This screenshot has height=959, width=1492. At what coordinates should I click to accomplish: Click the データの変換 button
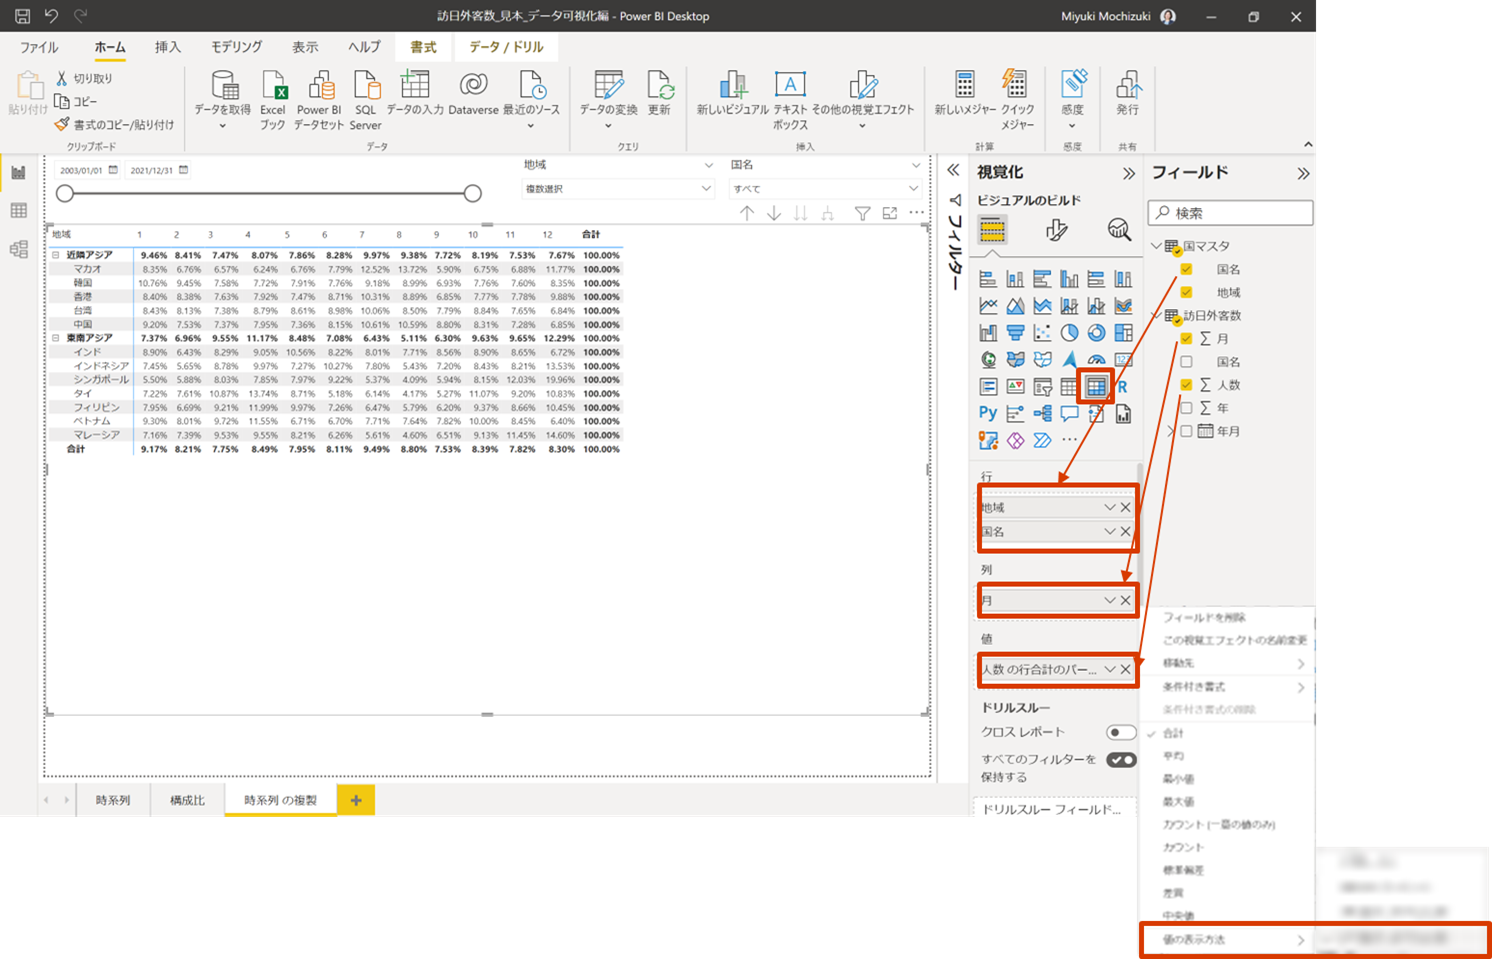(608, 100)
